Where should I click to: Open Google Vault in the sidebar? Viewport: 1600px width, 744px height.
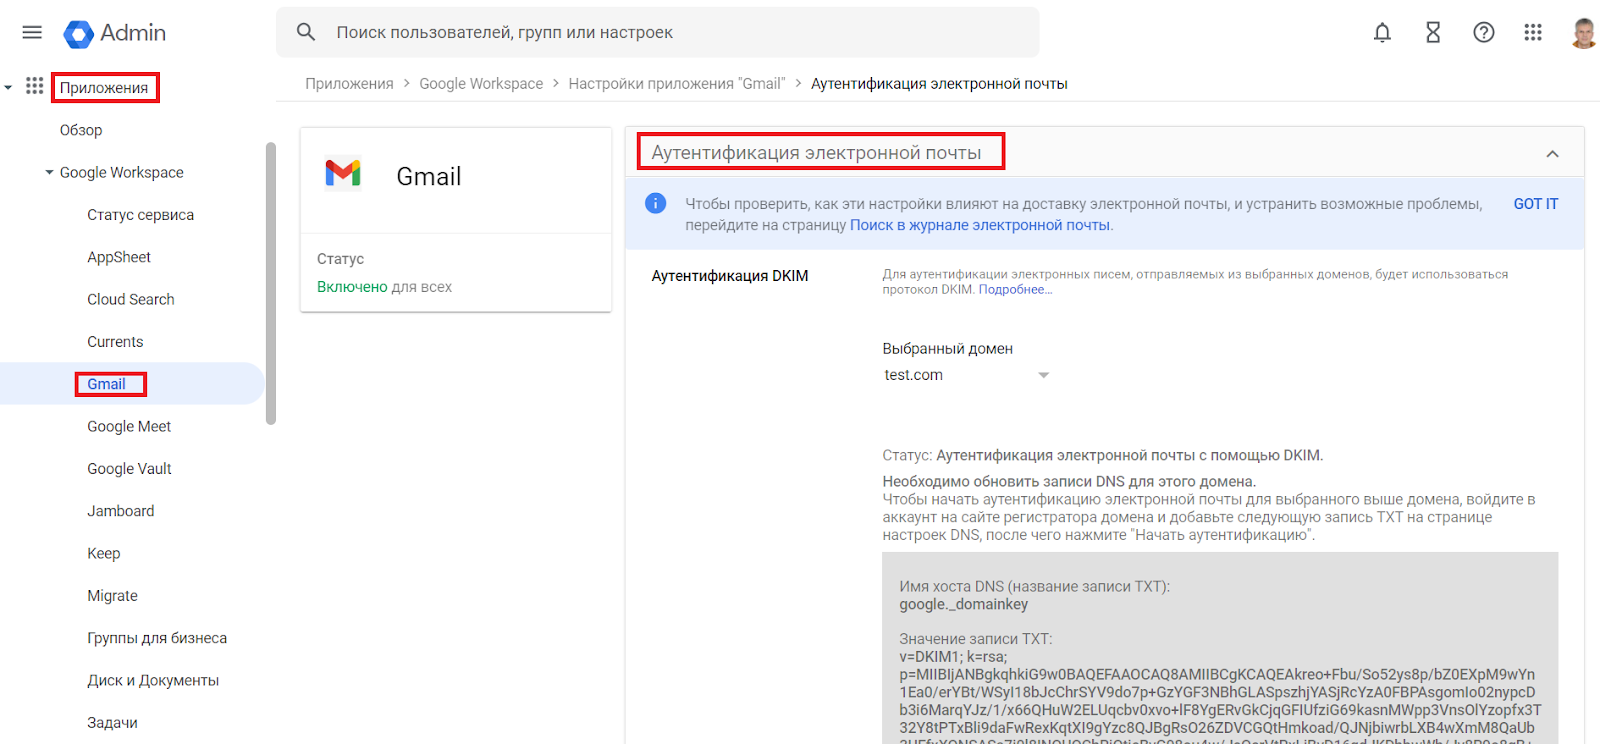point(129,469)
